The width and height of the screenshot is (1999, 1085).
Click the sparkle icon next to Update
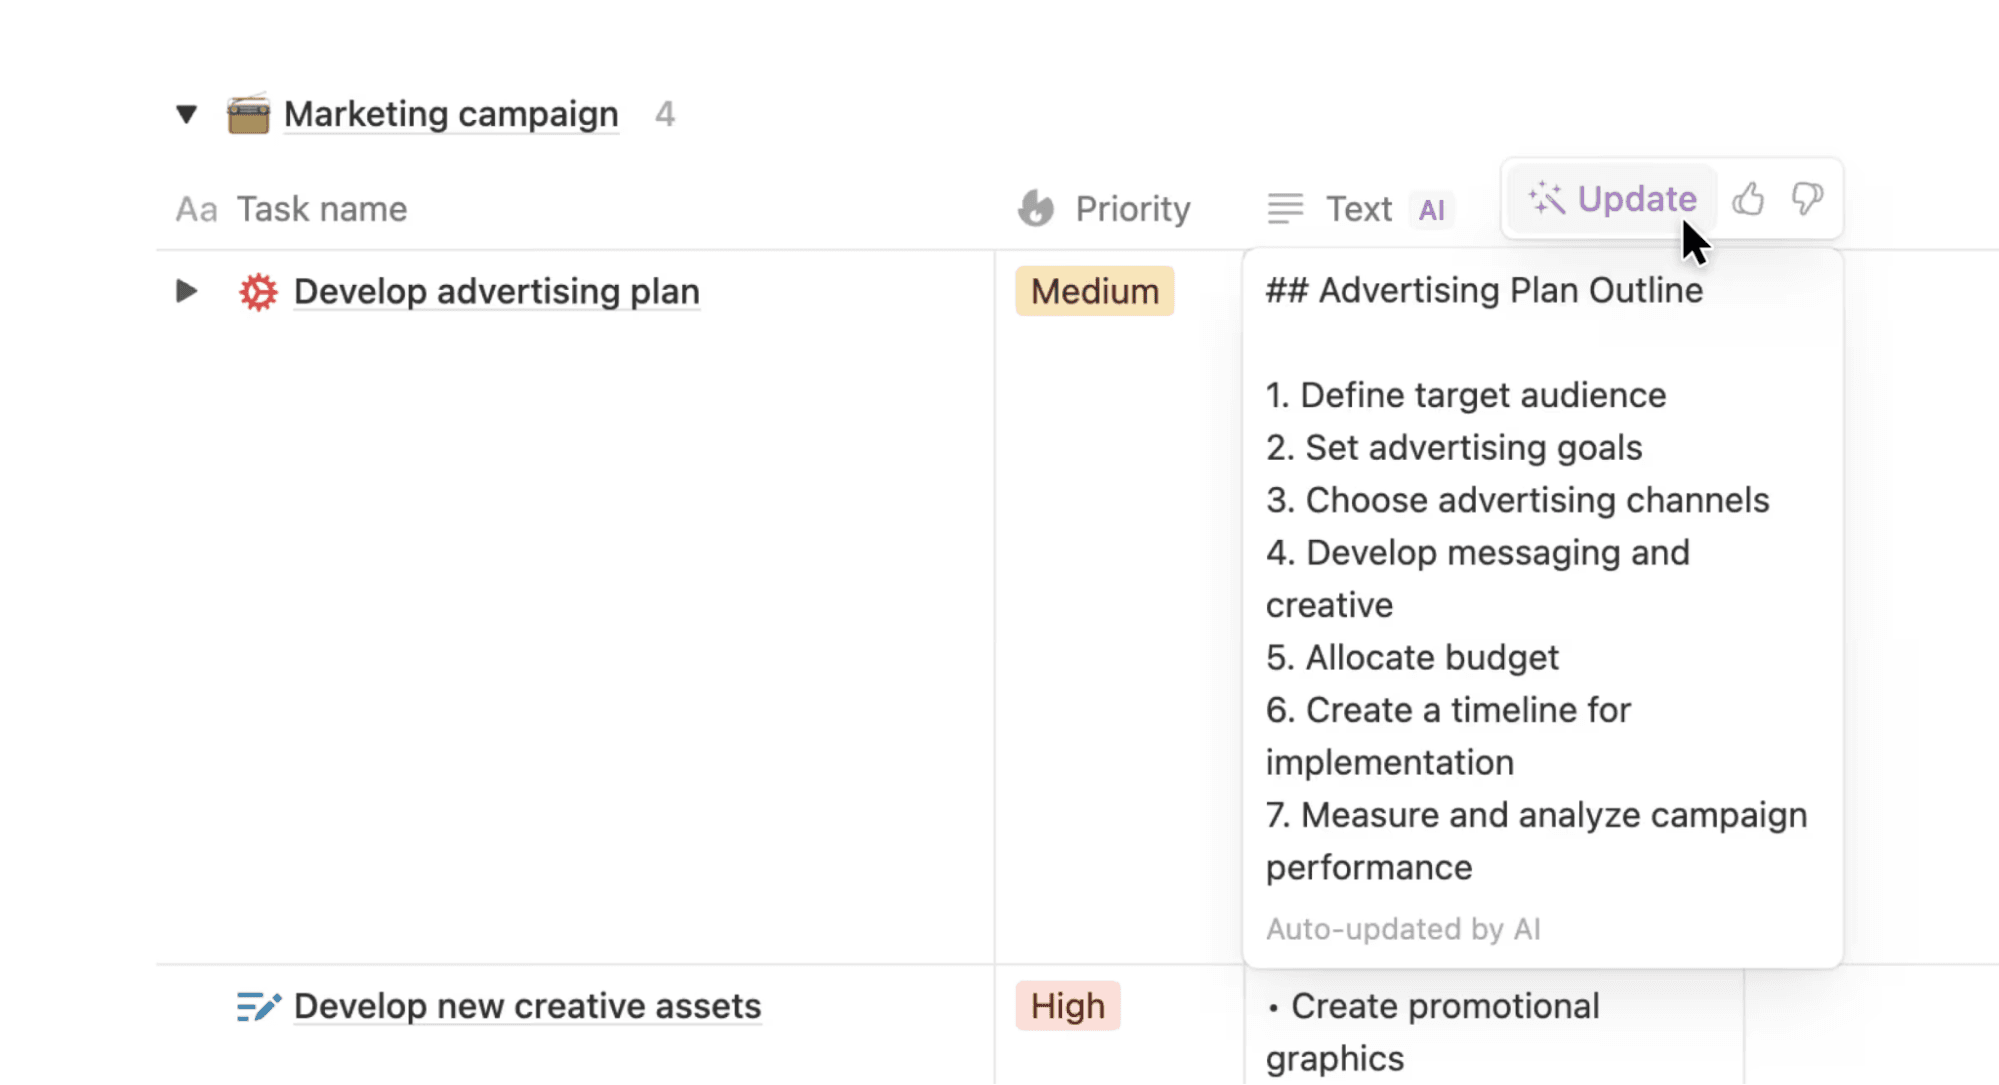point(1545,198)
